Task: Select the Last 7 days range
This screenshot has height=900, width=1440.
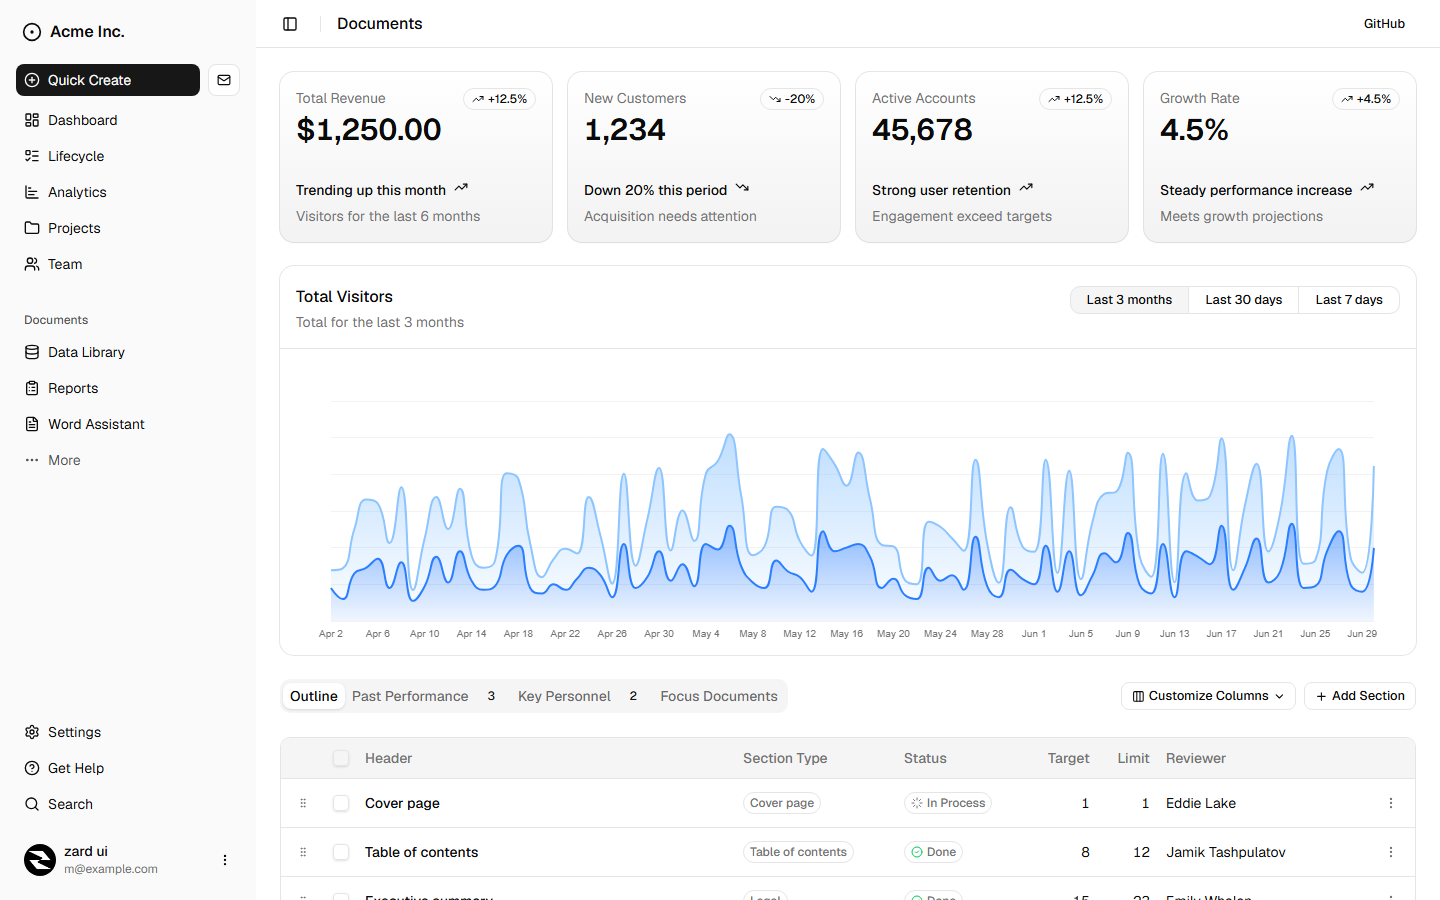Action: [x=1349, y=300]
